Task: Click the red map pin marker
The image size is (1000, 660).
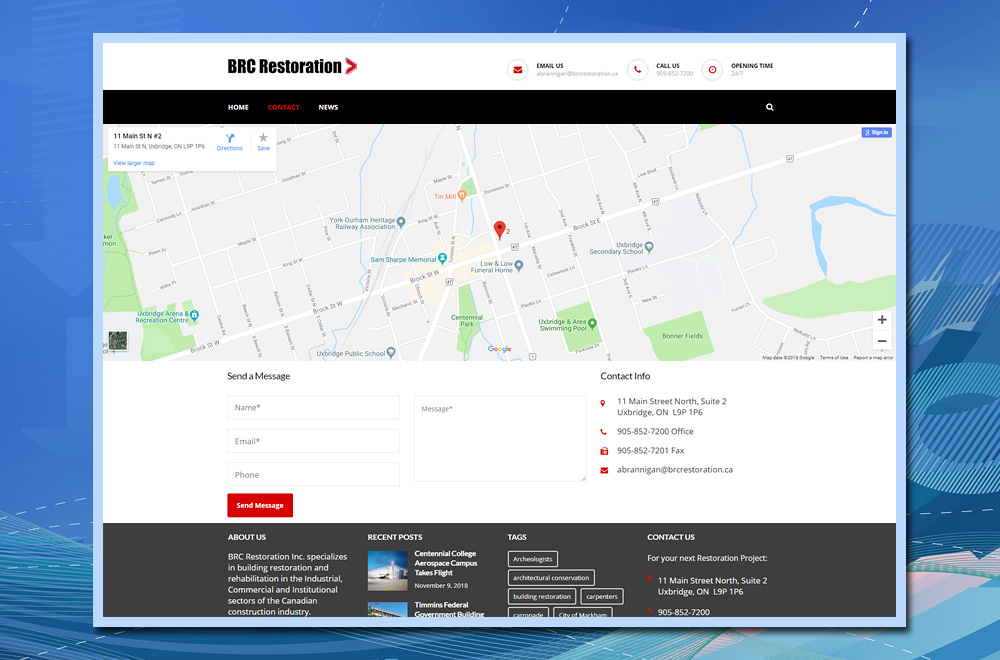Action: click(500, 230)
